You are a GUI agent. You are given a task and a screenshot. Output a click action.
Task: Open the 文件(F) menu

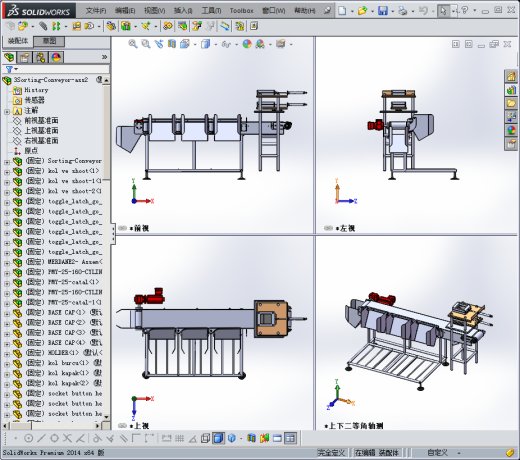point(96,11)
